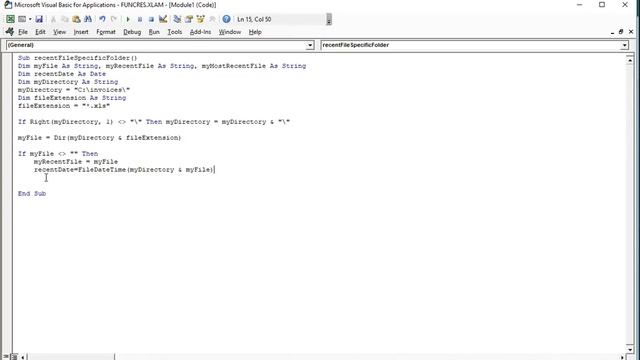Click the recentDate=FileDateTime line
This screenshot has width=640, height=360.
click(x=124, y=169)
